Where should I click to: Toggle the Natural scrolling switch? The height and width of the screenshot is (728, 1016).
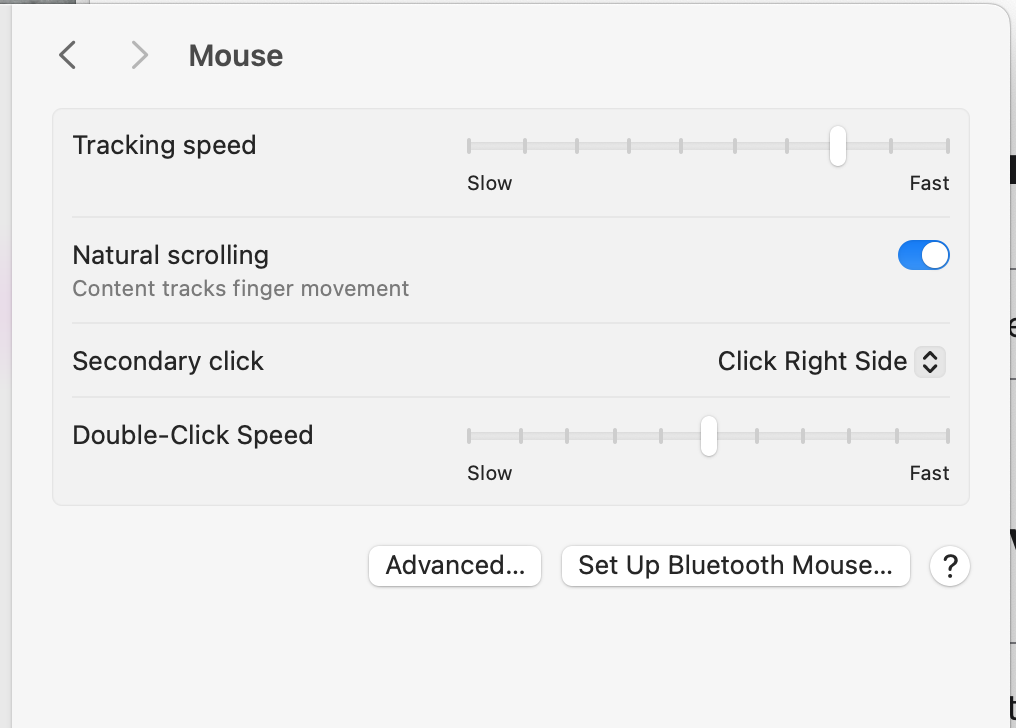pos(923,256)
